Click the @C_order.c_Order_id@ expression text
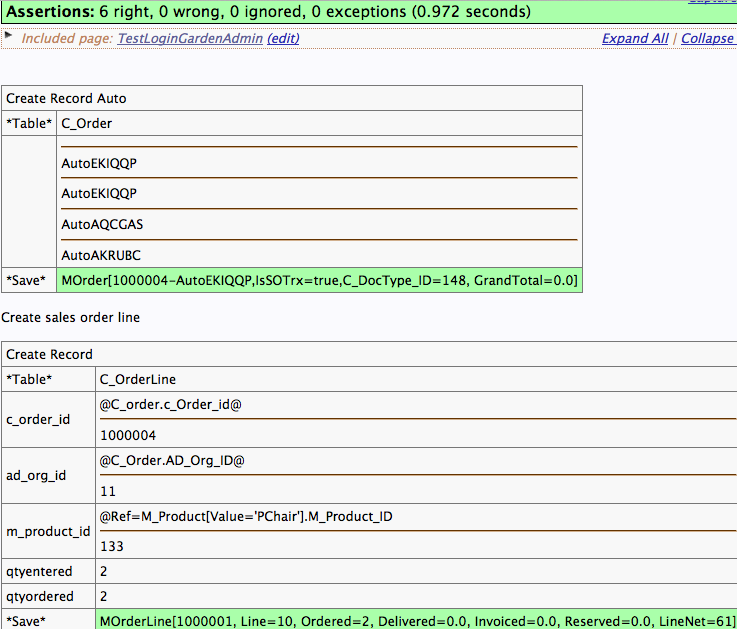 pyautogui.click(x=171, y=405)
